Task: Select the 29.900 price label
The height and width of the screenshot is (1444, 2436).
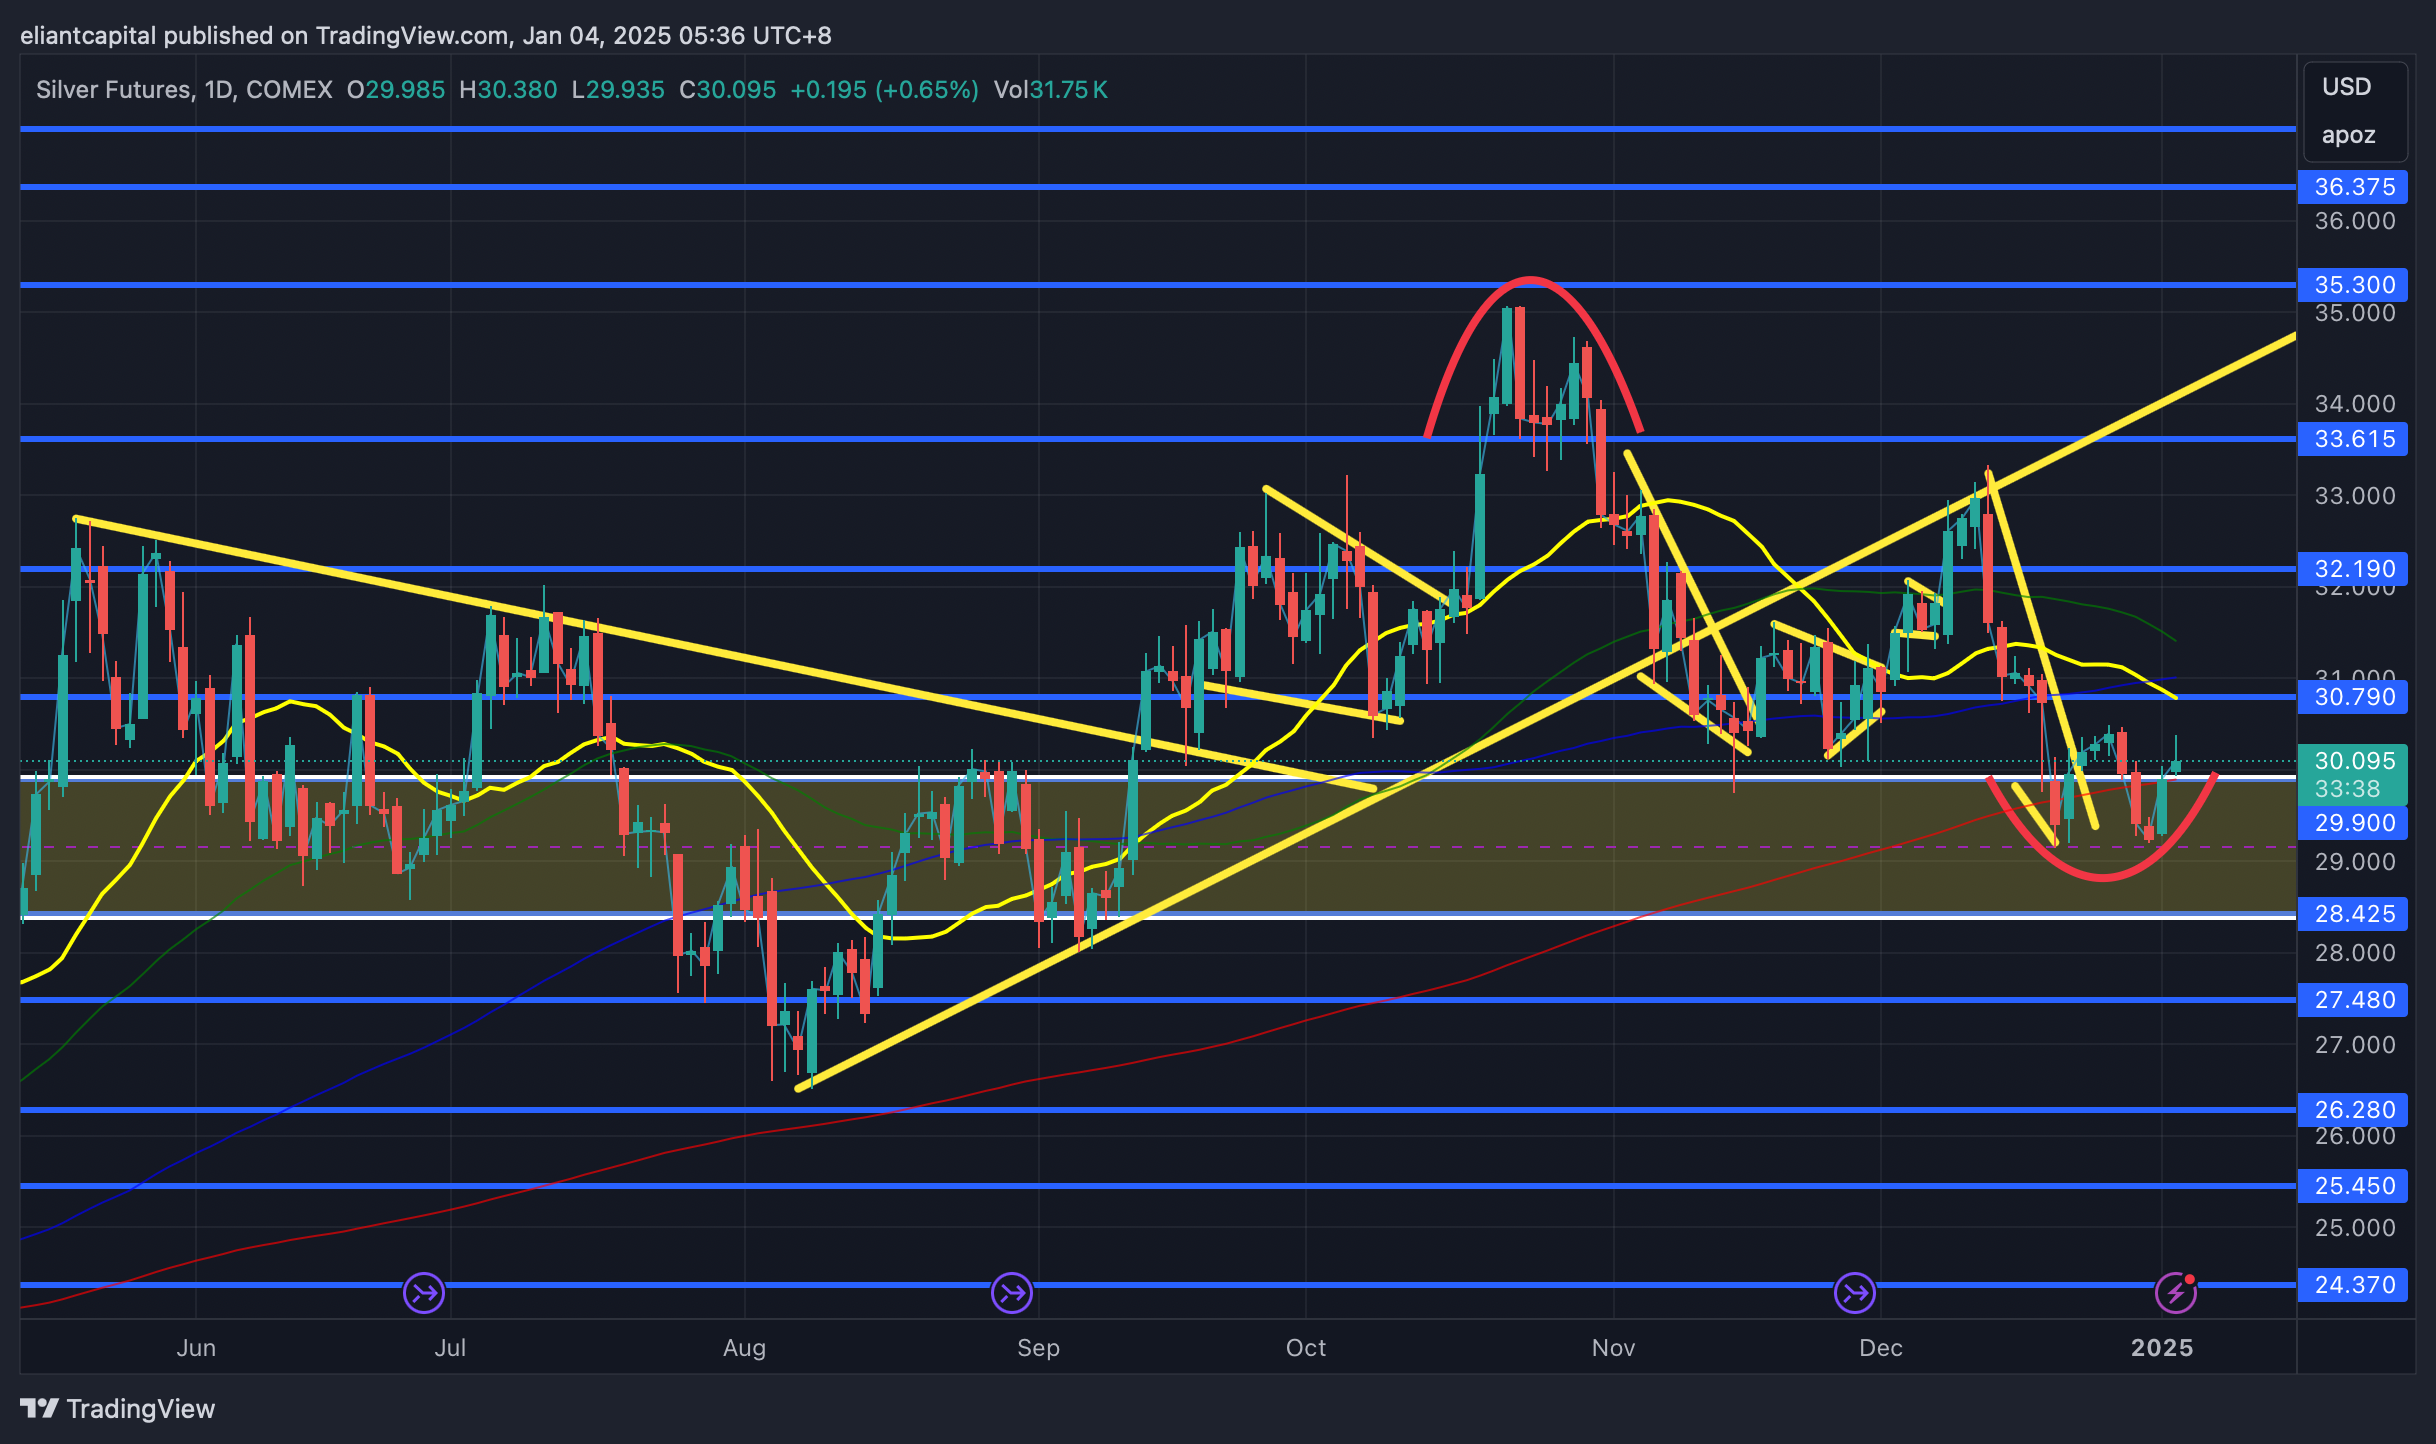Action: (2354, 823)
